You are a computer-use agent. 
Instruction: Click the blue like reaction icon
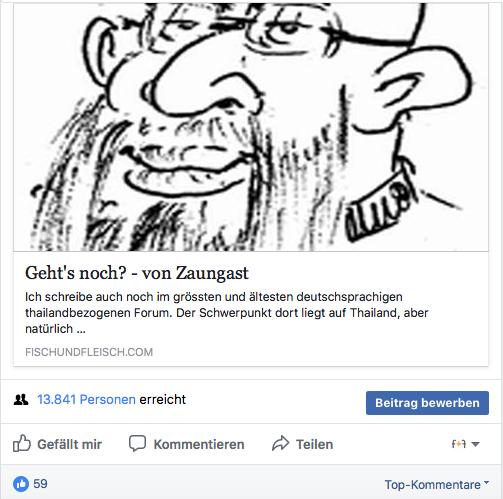pyautogui.click(x=21, y=484)
